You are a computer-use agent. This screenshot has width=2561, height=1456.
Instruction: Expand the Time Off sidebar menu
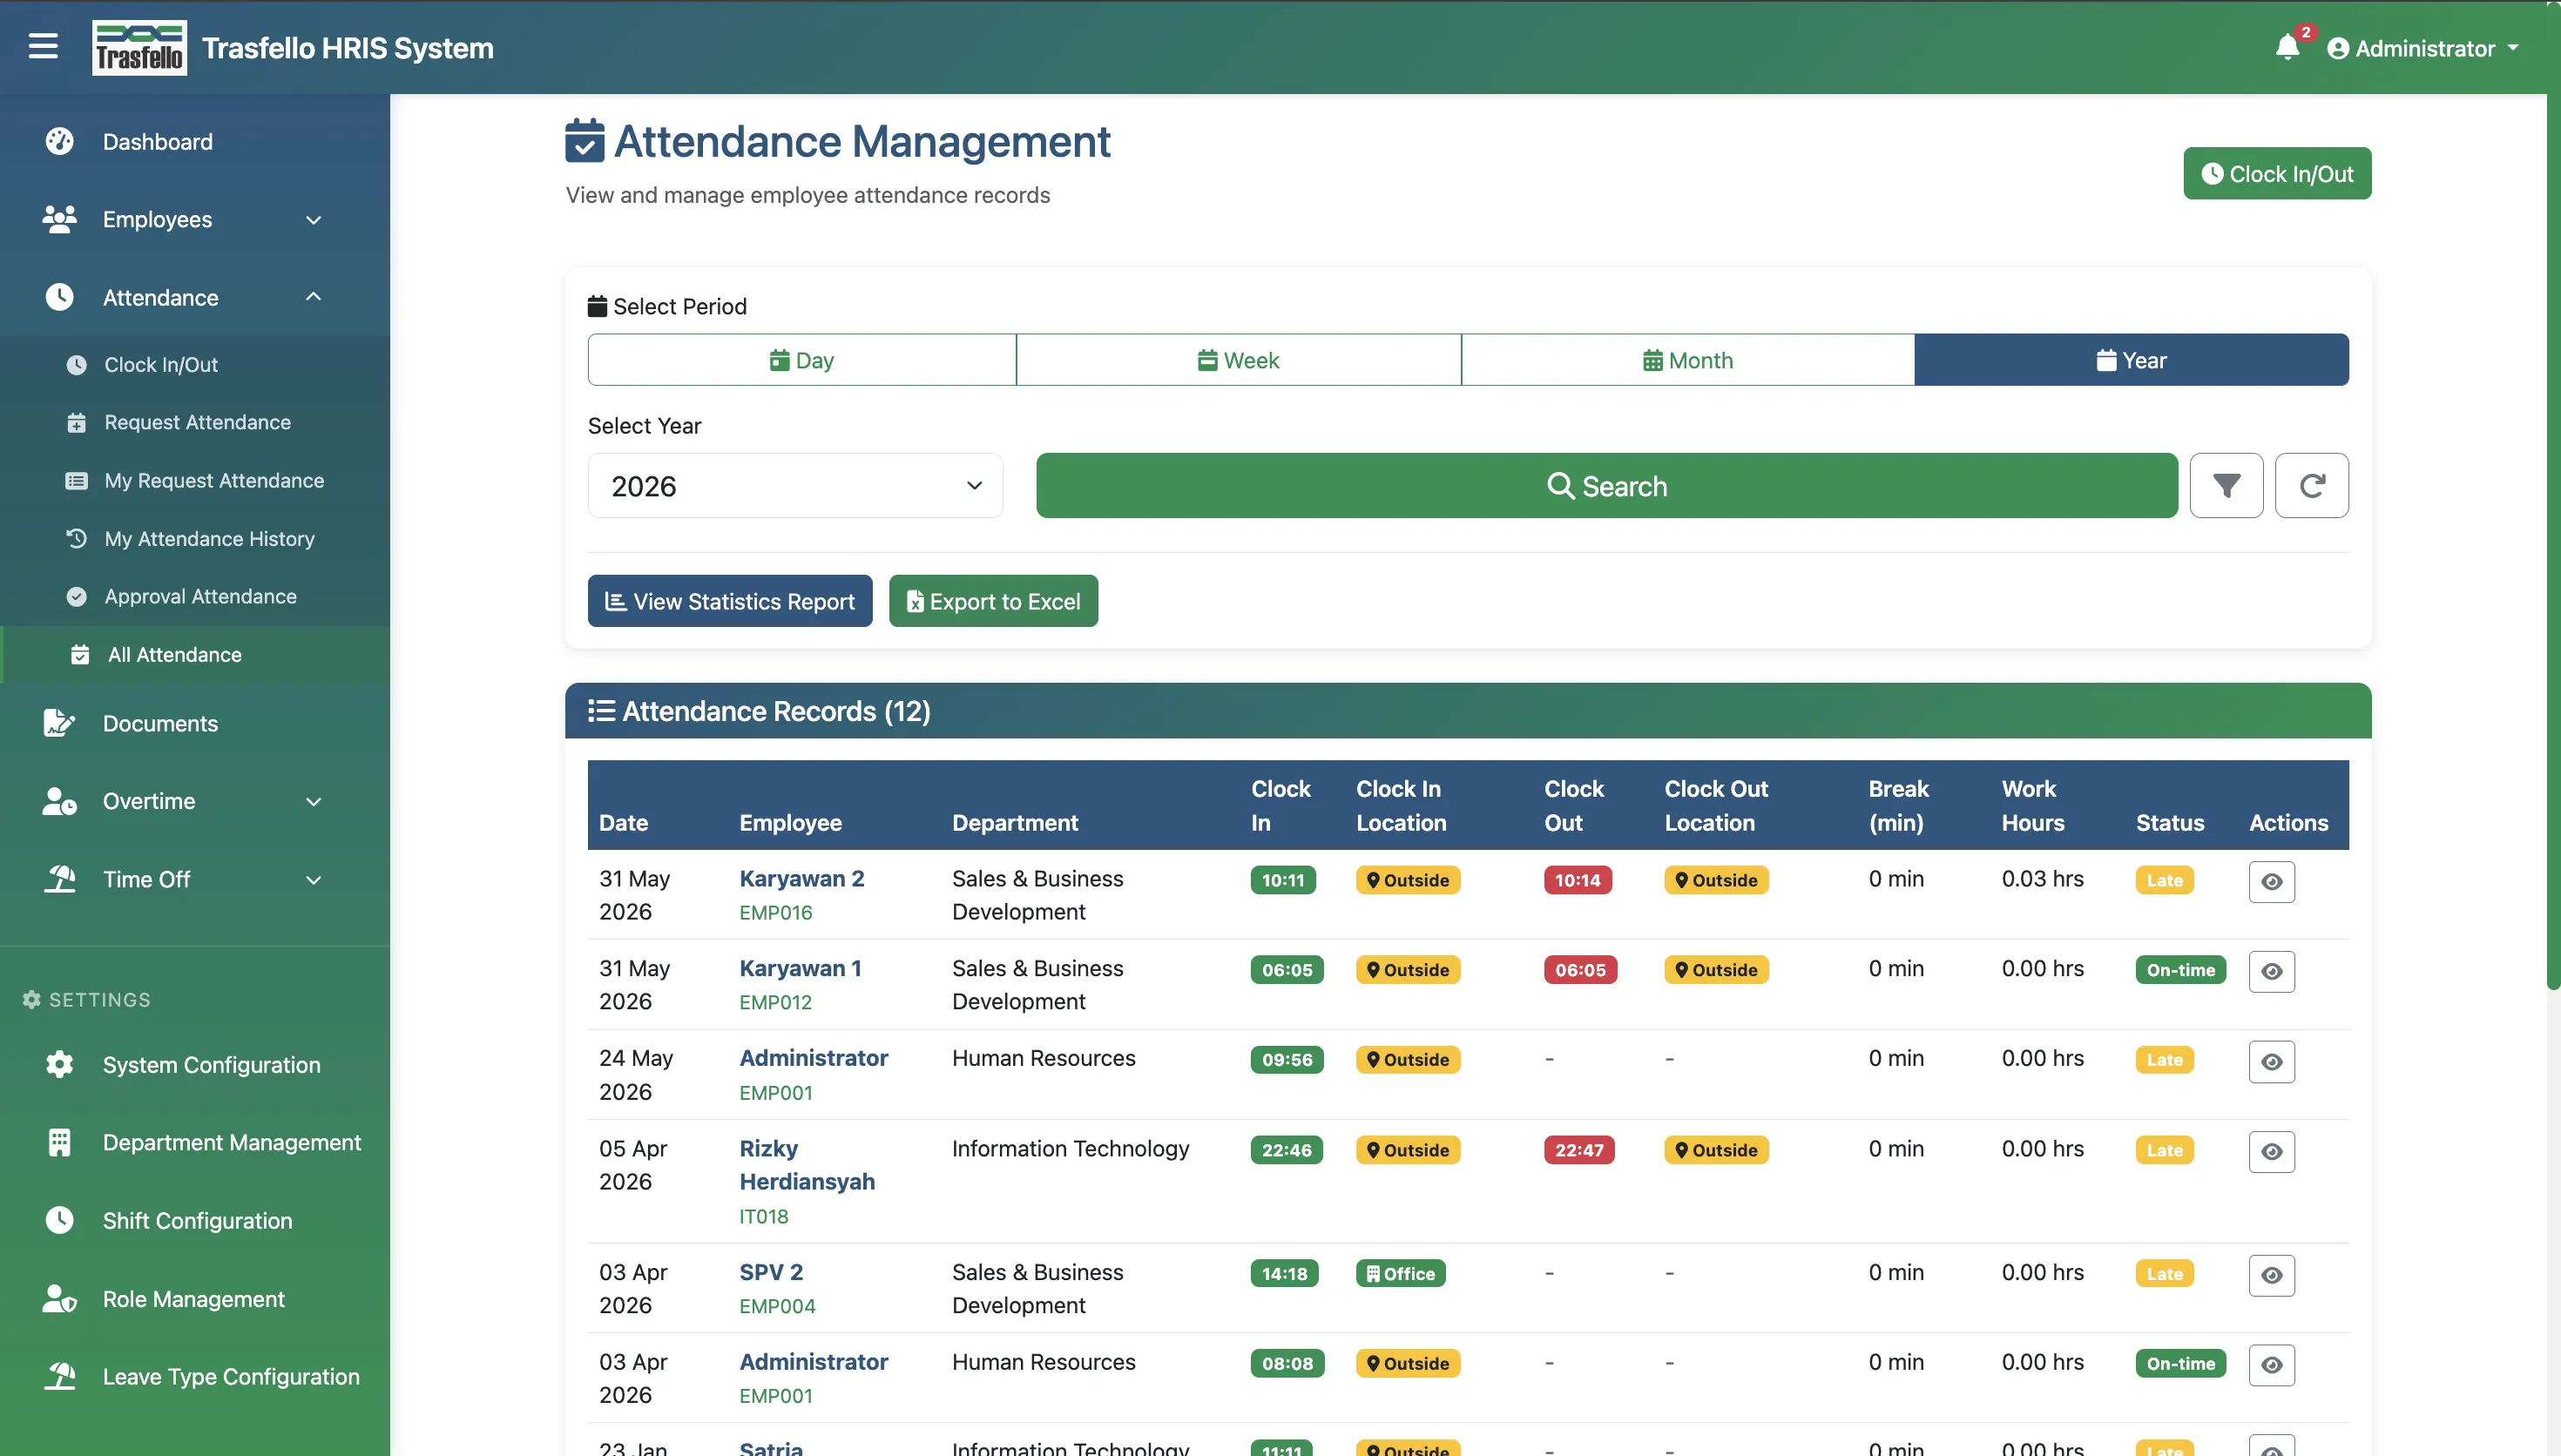click(195, 880)
